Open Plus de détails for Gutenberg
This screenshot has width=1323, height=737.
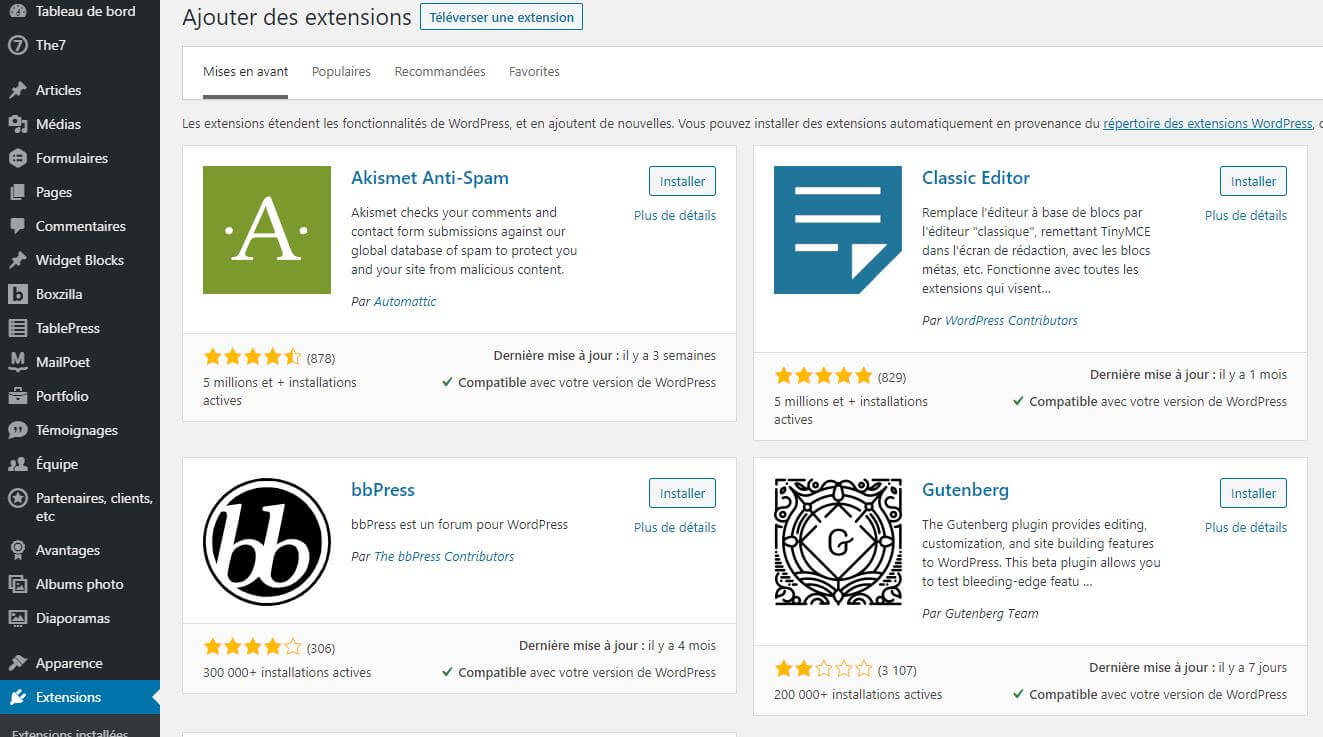[x=1246, y=527]
